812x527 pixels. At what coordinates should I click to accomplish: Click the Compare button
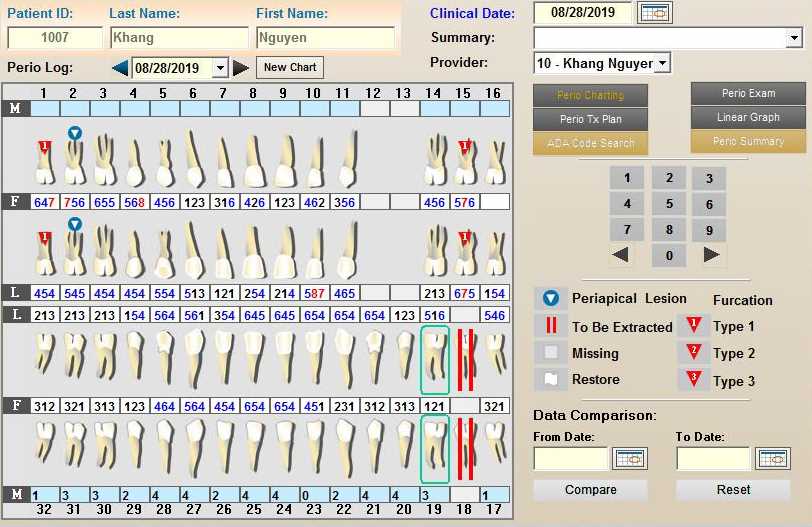[x=590, y=490]
